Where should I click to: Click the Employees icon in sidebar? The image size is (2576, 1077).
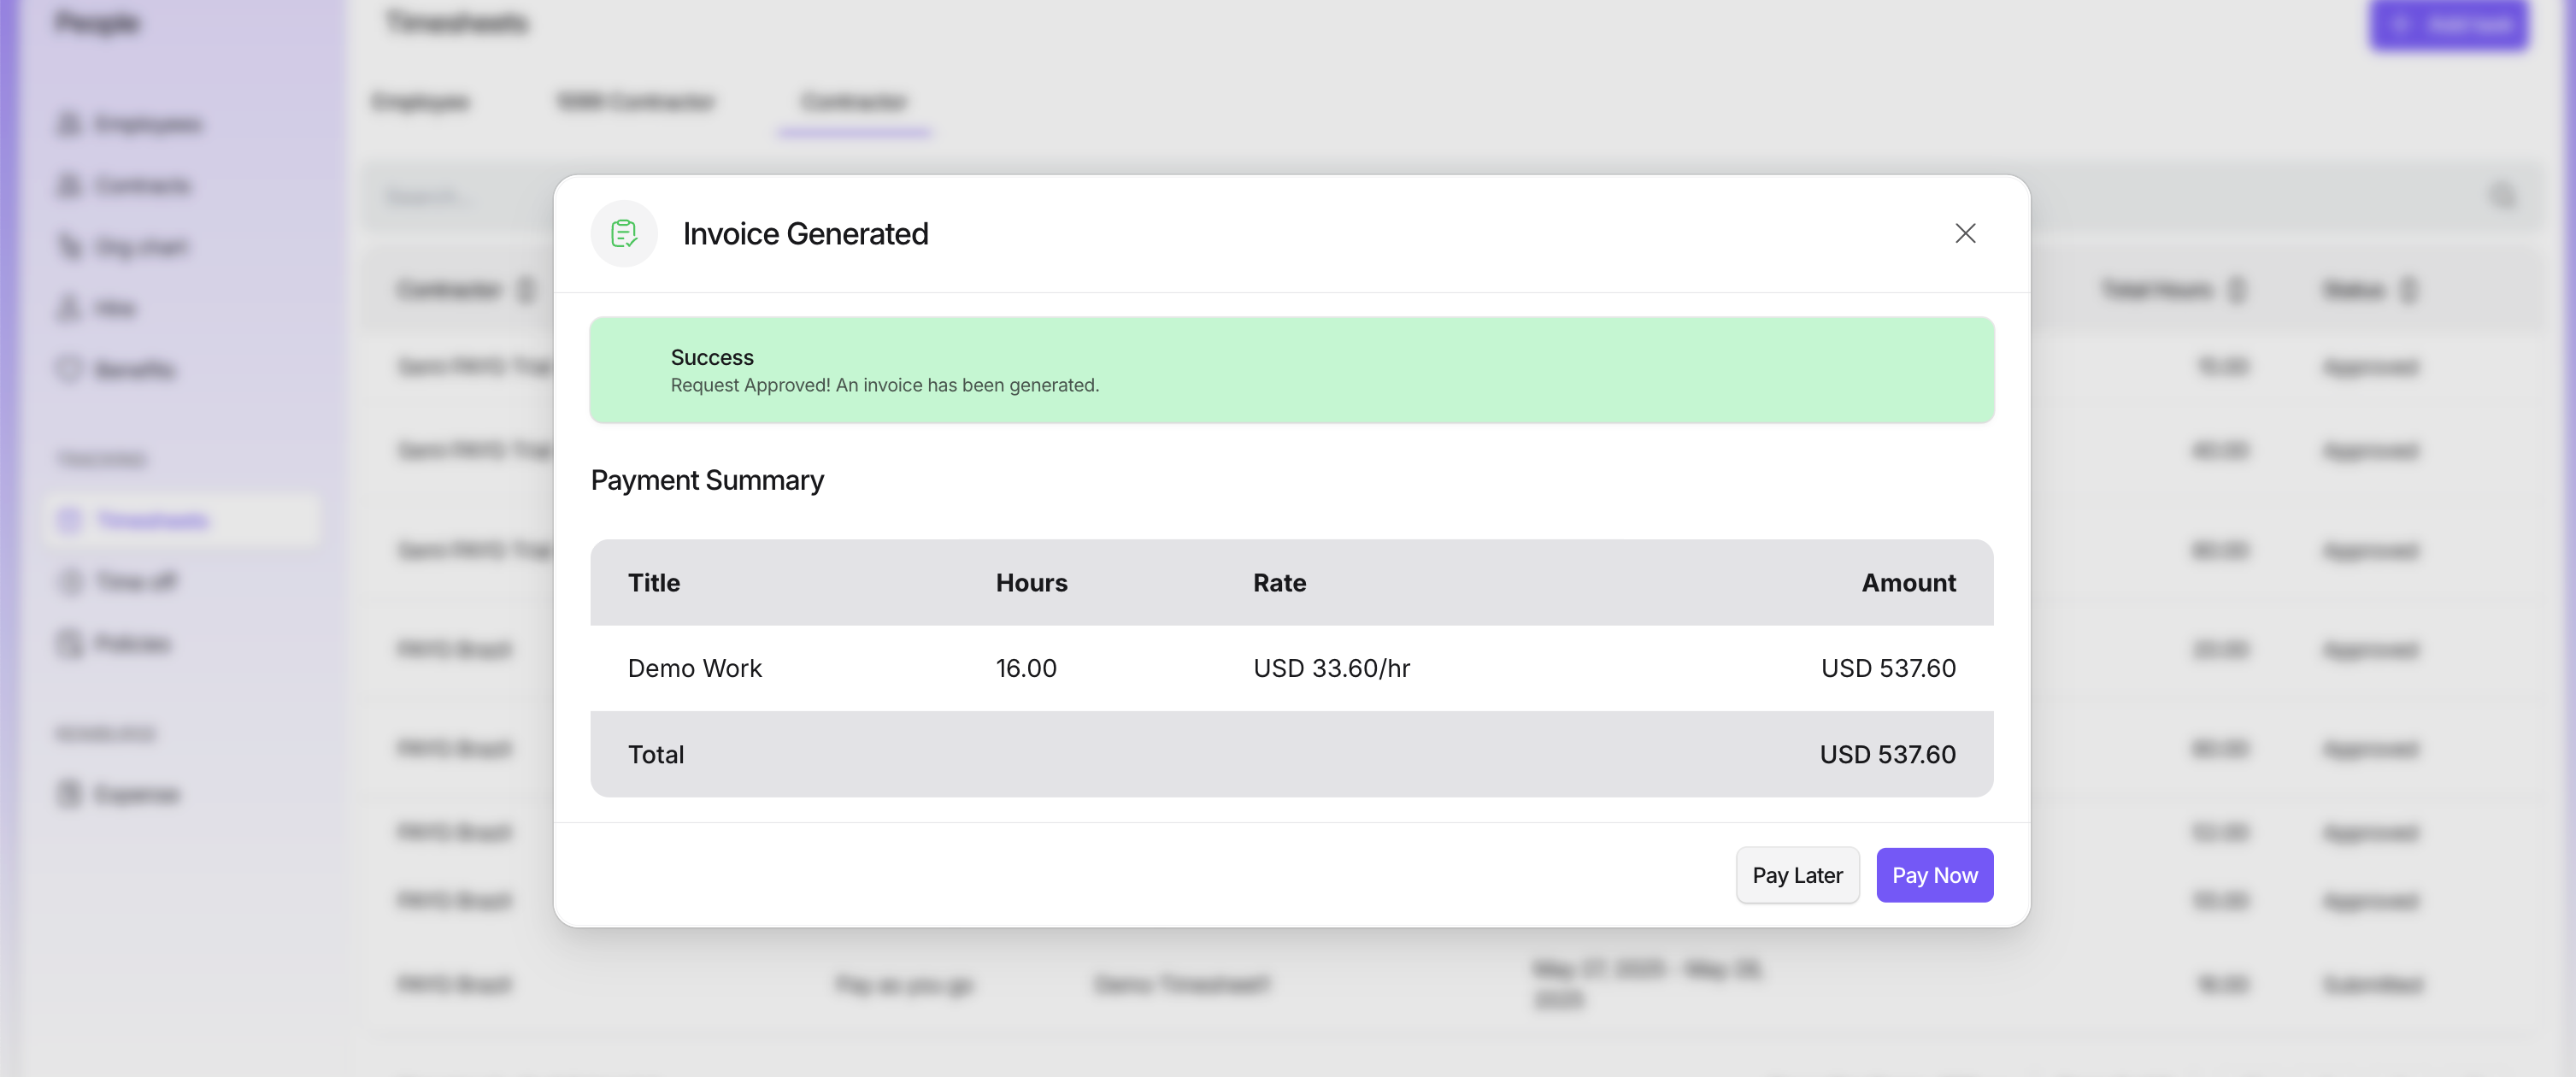pos(69,124)
